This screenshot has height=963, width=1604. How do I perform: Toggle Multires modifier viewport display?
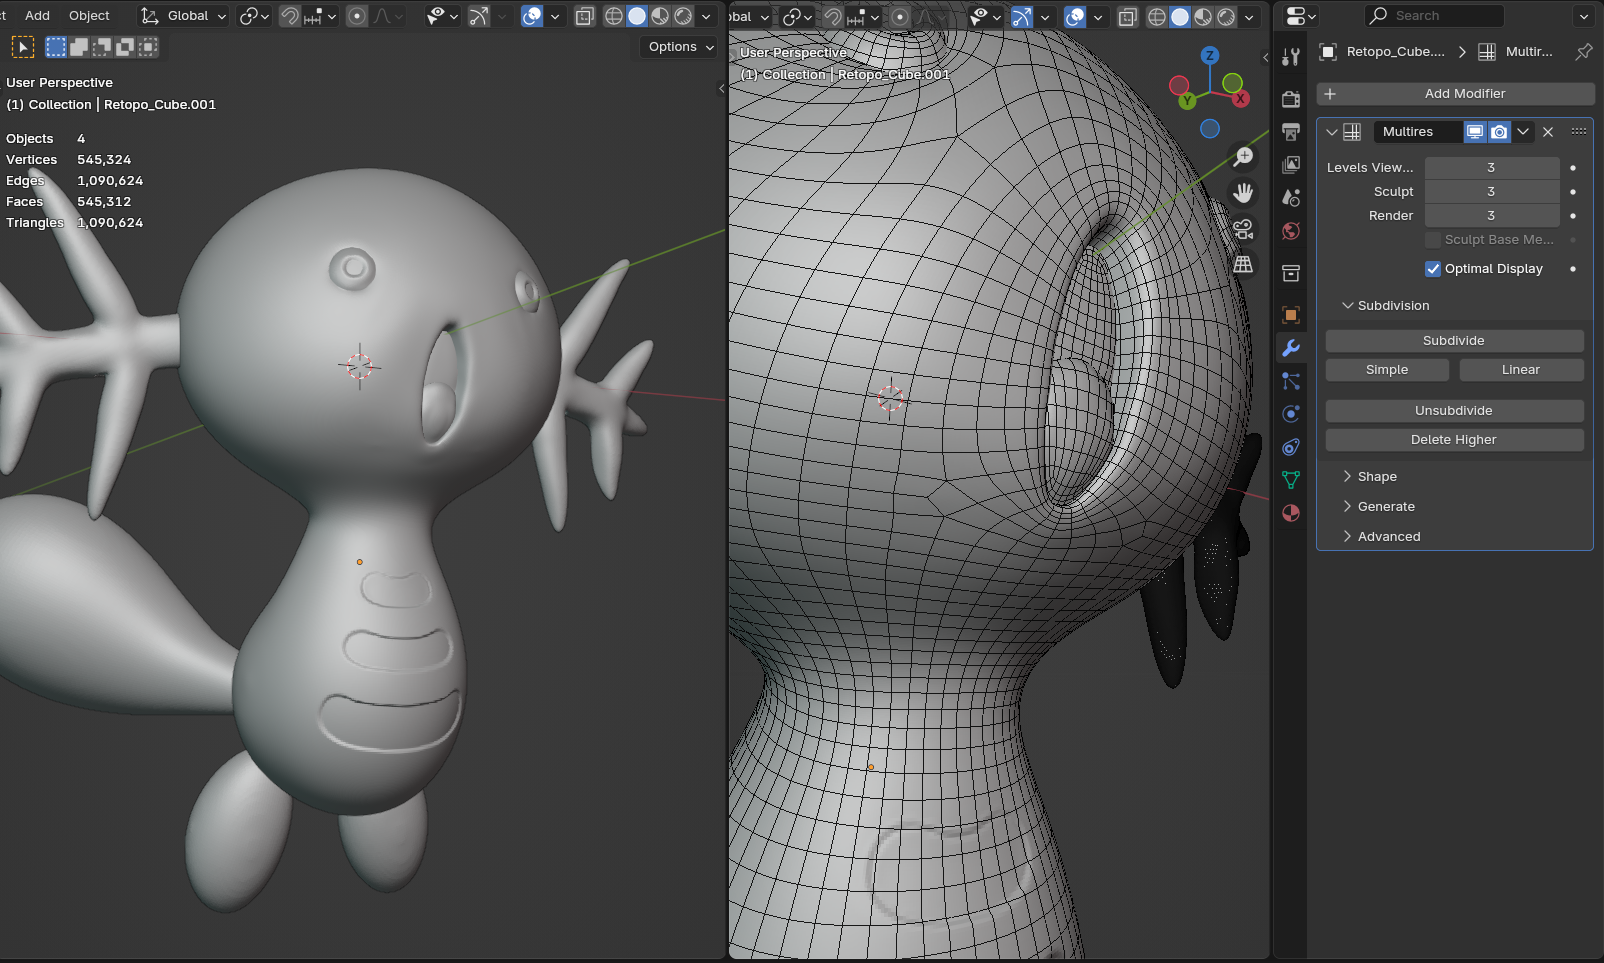pos(1475,132)
